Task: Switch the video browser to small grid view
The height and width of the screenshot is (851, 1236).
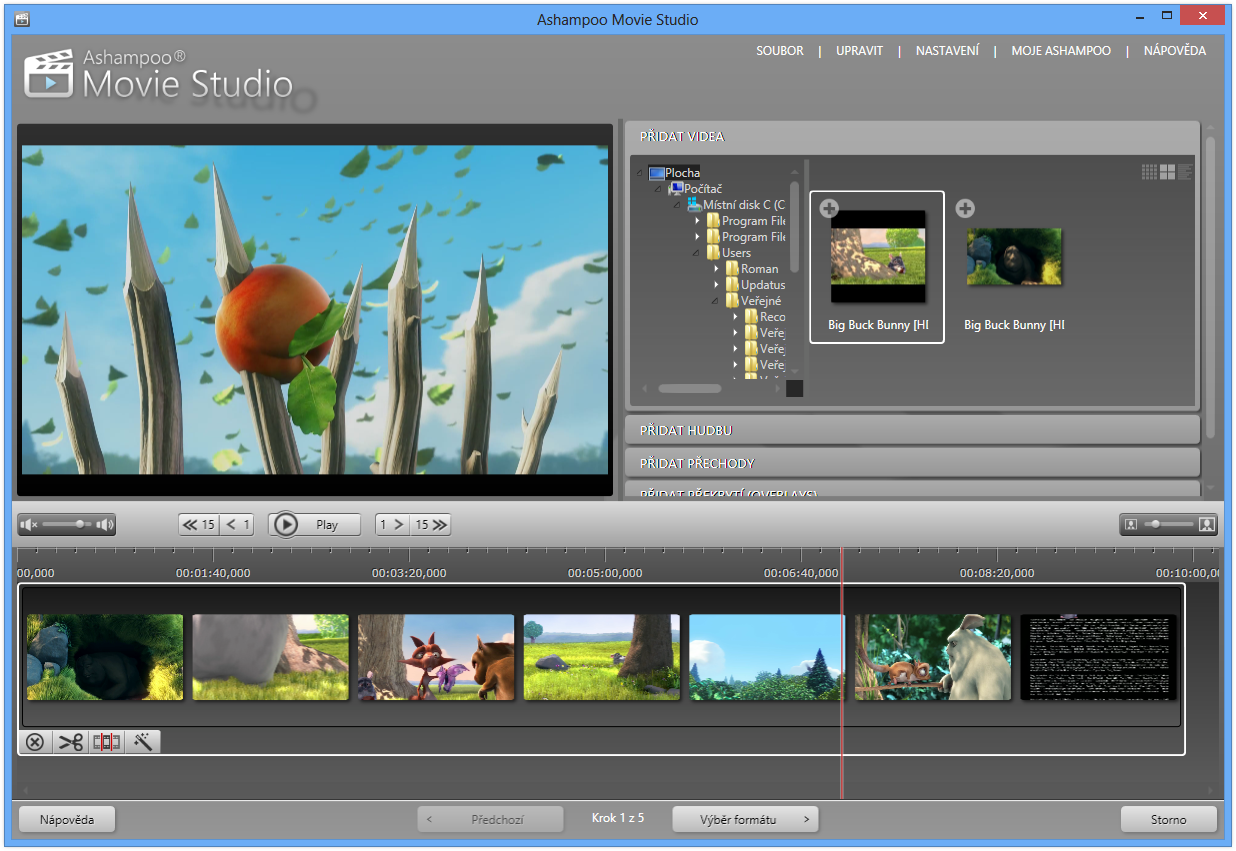Action: (1149, 172)
